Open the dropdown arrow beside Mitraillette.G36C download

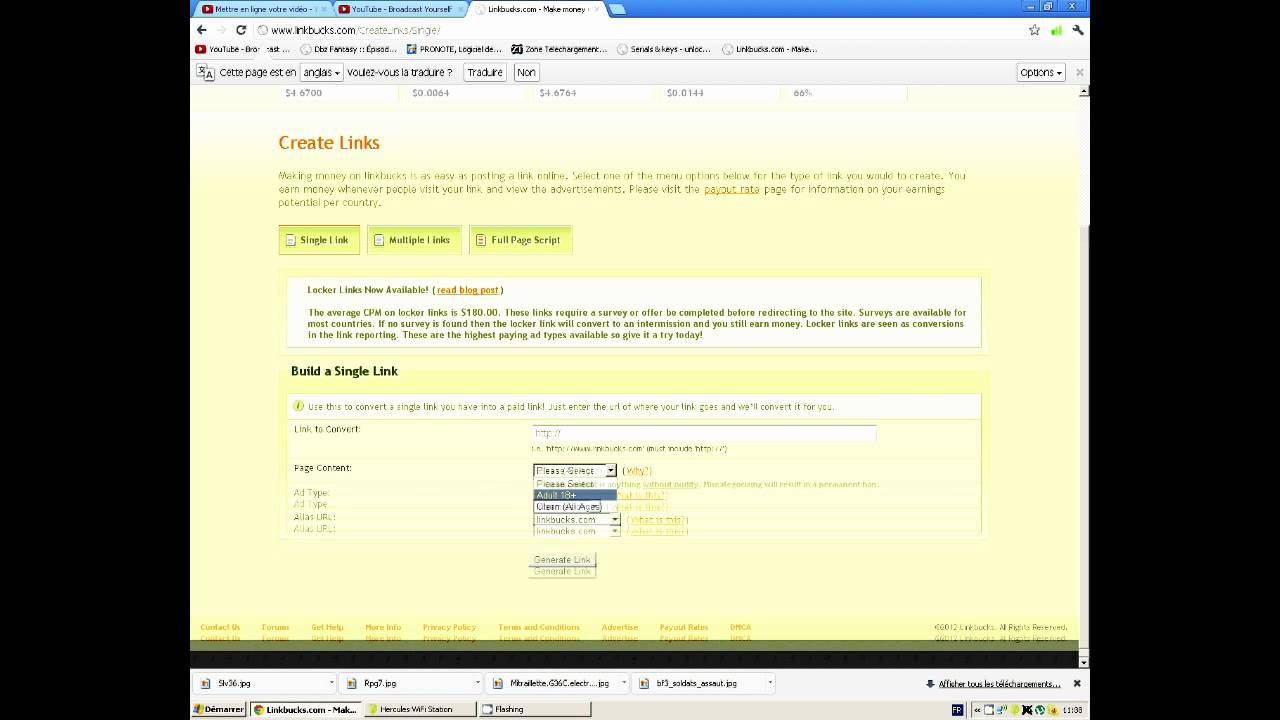[624, 684]
